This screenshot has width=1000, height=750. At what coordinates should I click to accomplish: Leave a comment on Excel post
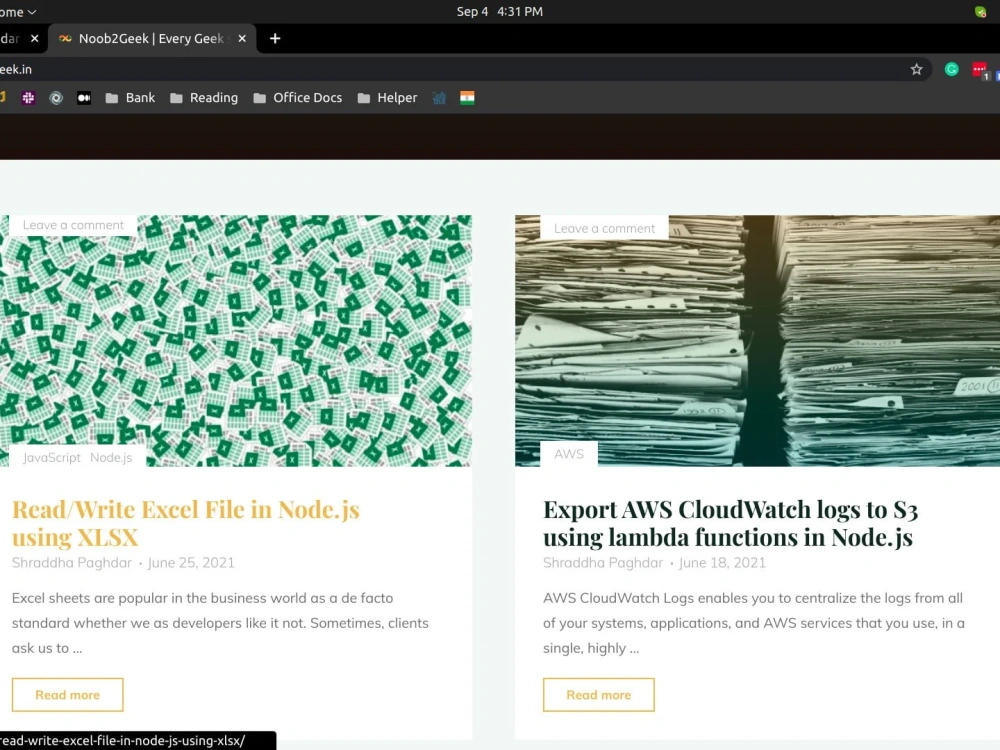click(x=73, y=225)
